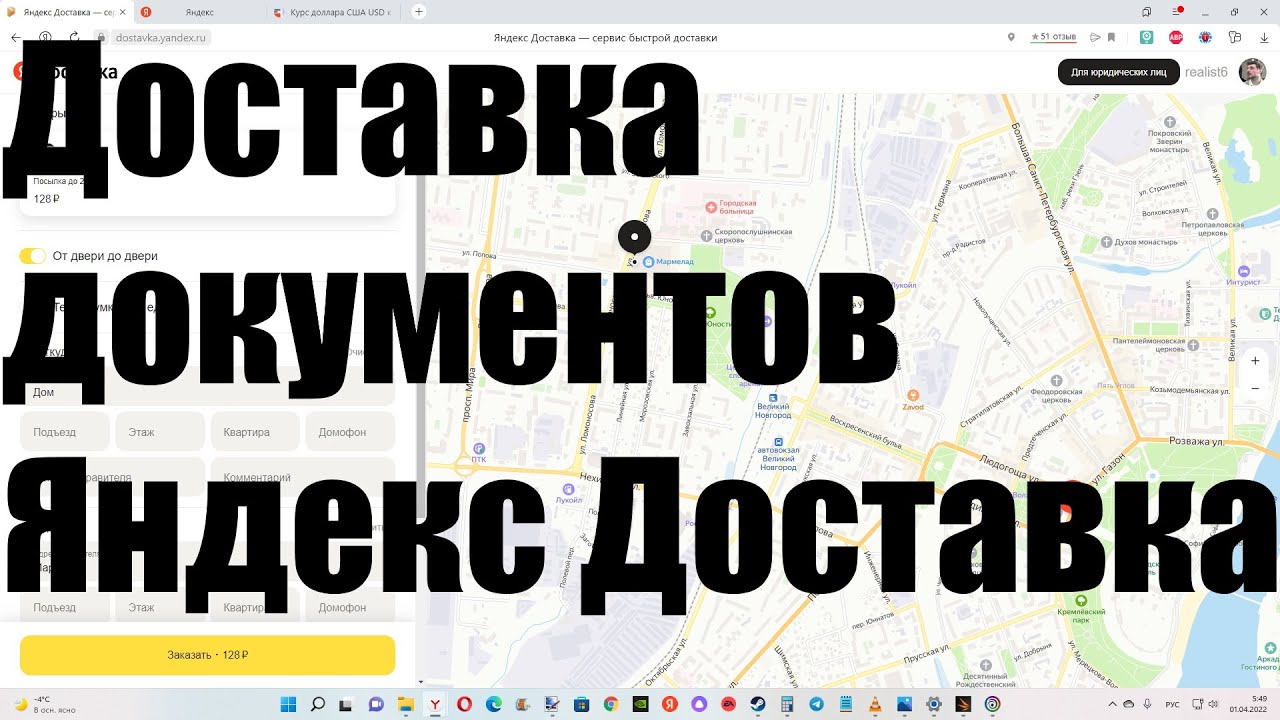Open Google Chrome from the taskbar
The height and width of the screenshot is (720, 1280).
coord(611,704)
